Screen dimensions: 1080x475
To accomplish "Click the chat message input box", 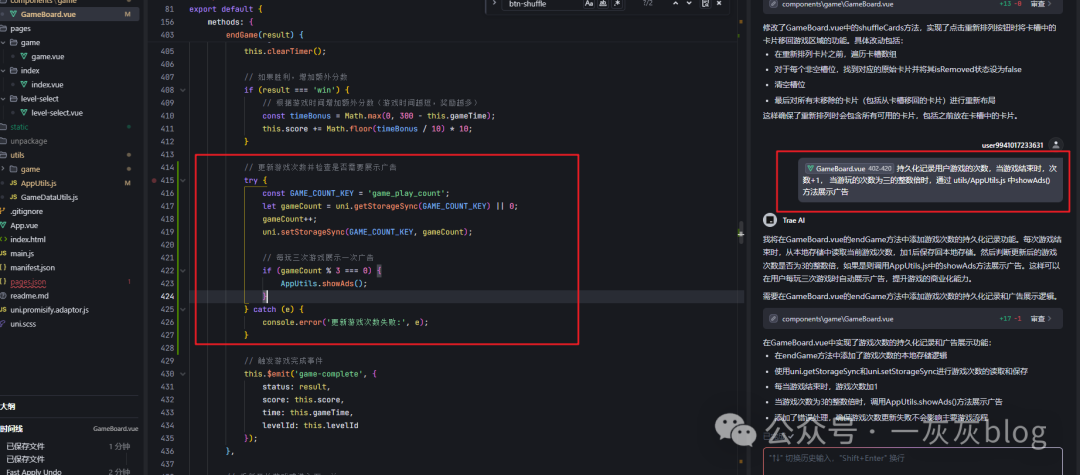I will [x=910, y=457].
